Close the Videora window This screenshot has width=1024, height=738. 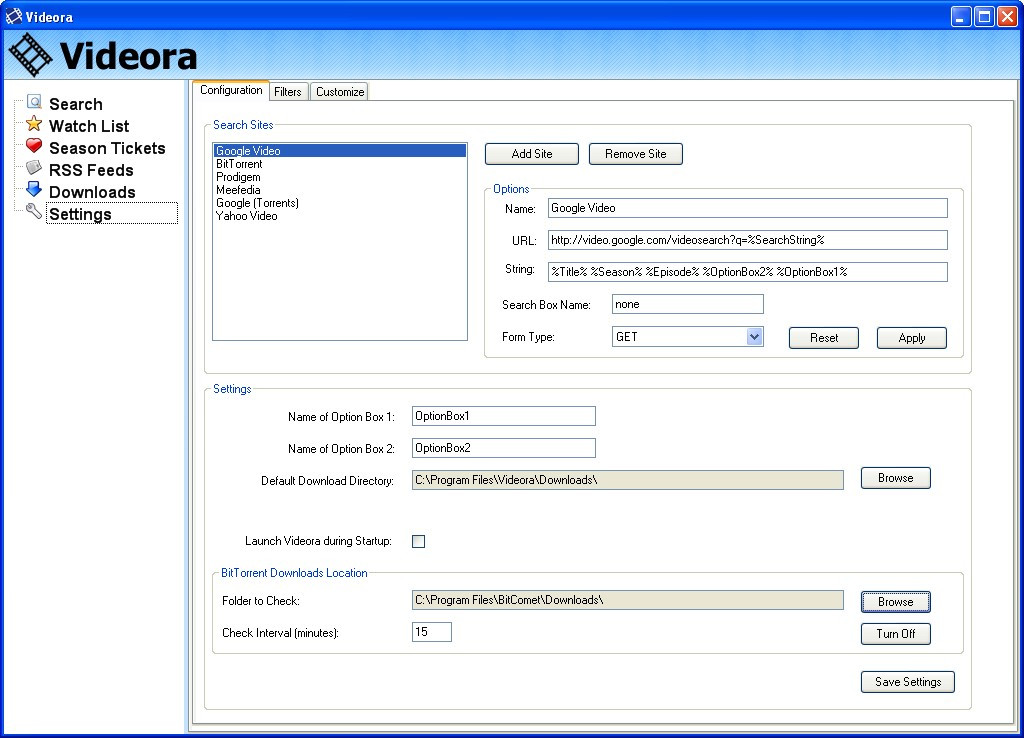click(1006, 16)
